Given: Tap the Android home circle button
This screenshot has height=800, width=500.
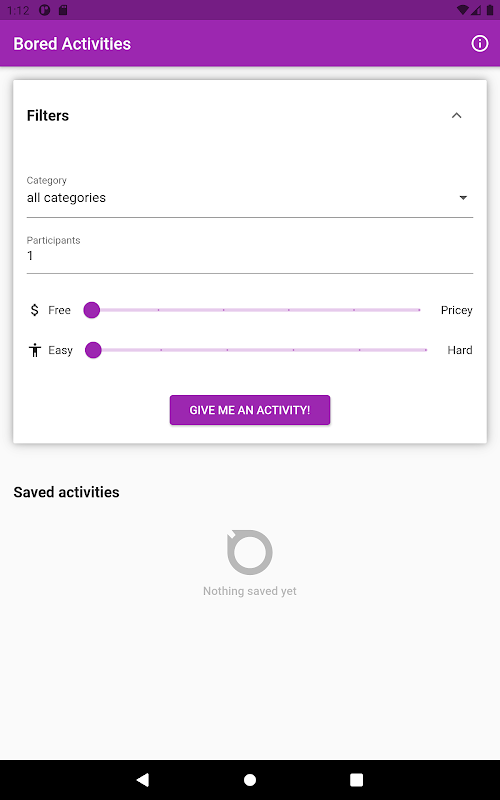Looking at the screenshot, I should tap(249, 780).
